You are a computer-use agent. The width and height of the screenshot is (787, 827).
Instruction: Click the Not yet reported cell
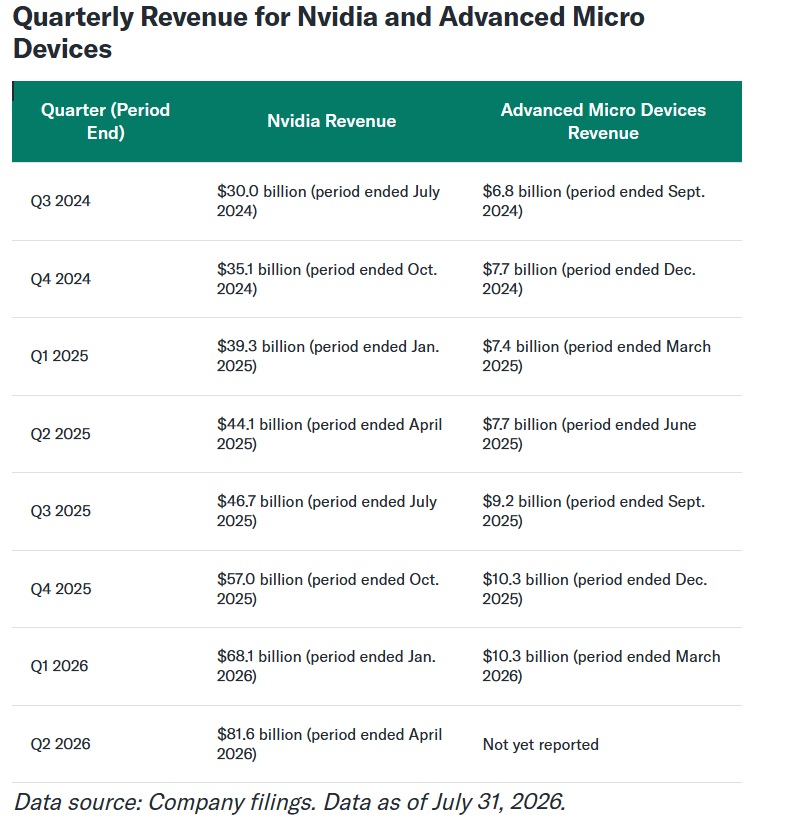coord(541,744)
